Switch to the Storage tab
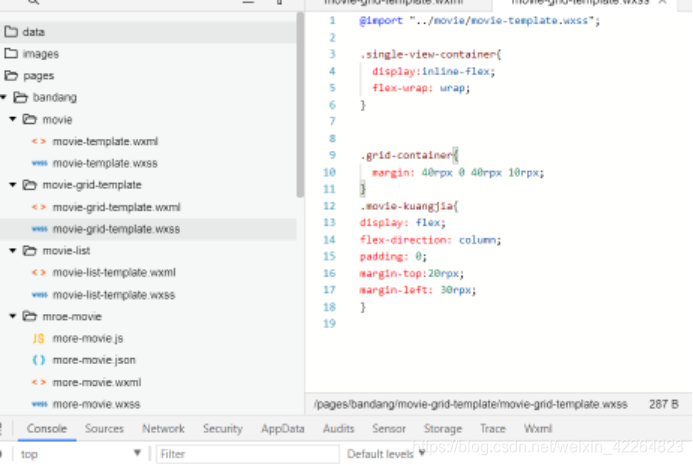This screenshot has width=693, height=465. (443, 428)
